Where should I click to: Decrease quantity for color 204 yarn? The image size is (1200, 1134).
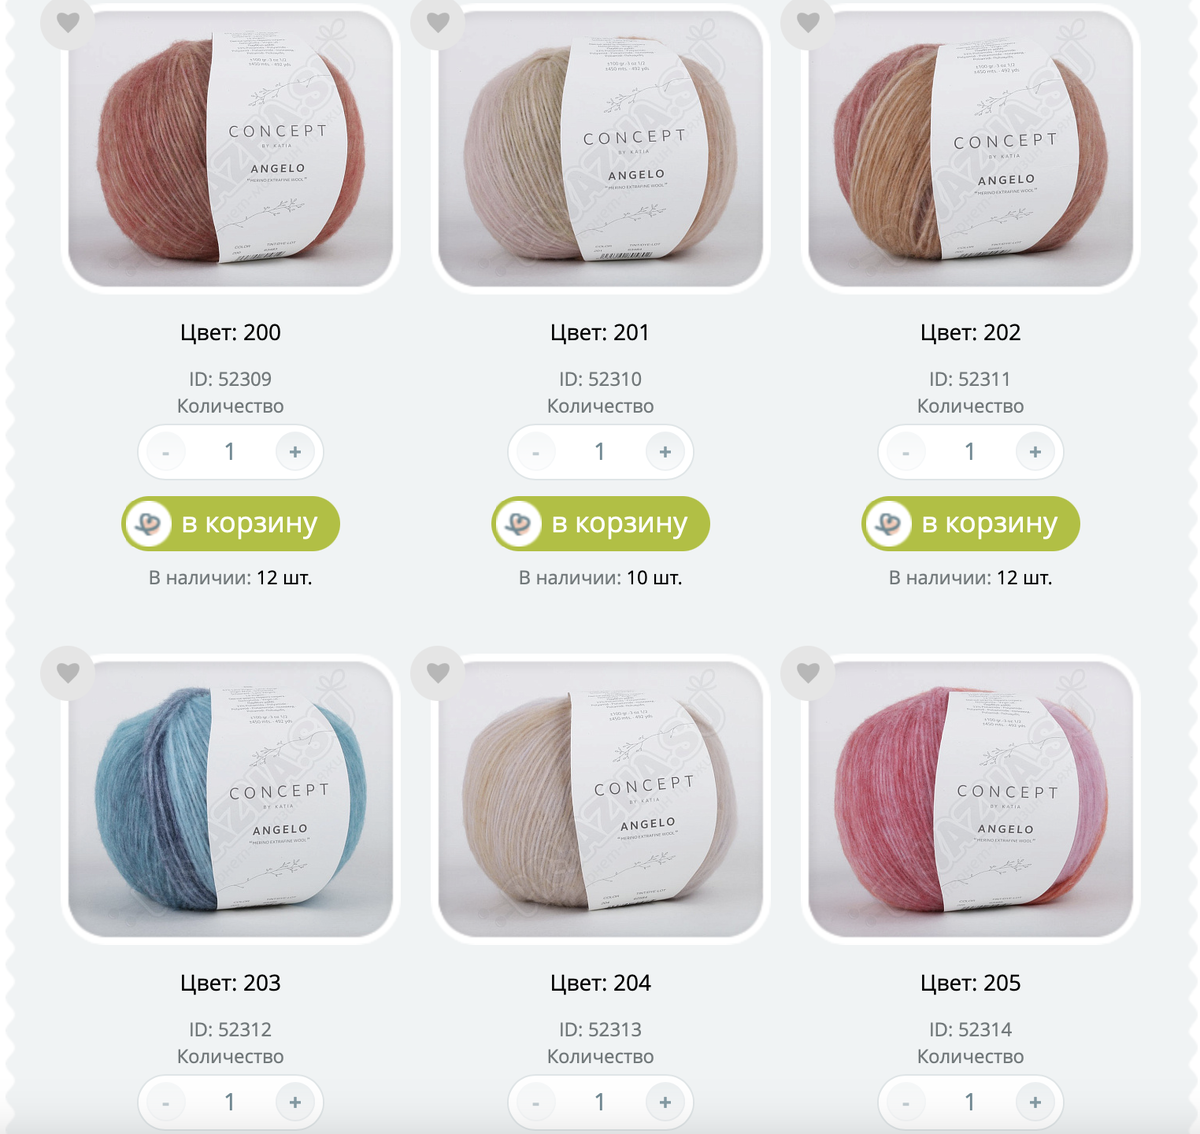click(536, 1102)
